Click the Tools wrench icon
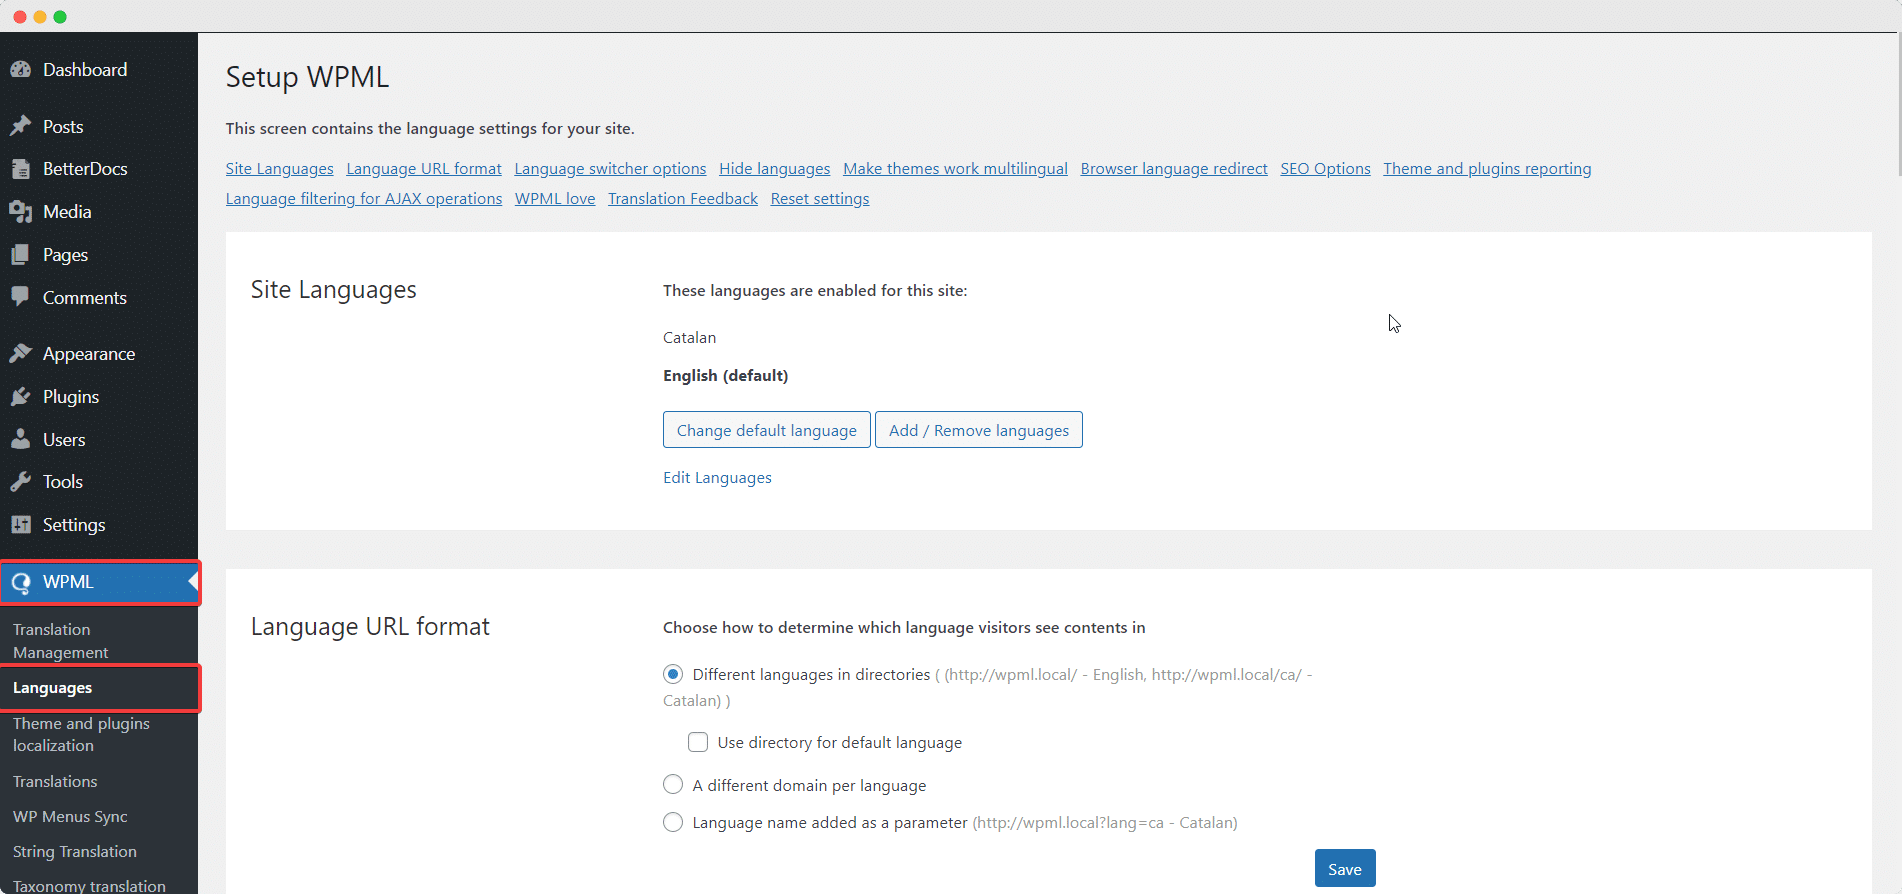Viewport: 1902px width, 894px height. tap(21, 482)
